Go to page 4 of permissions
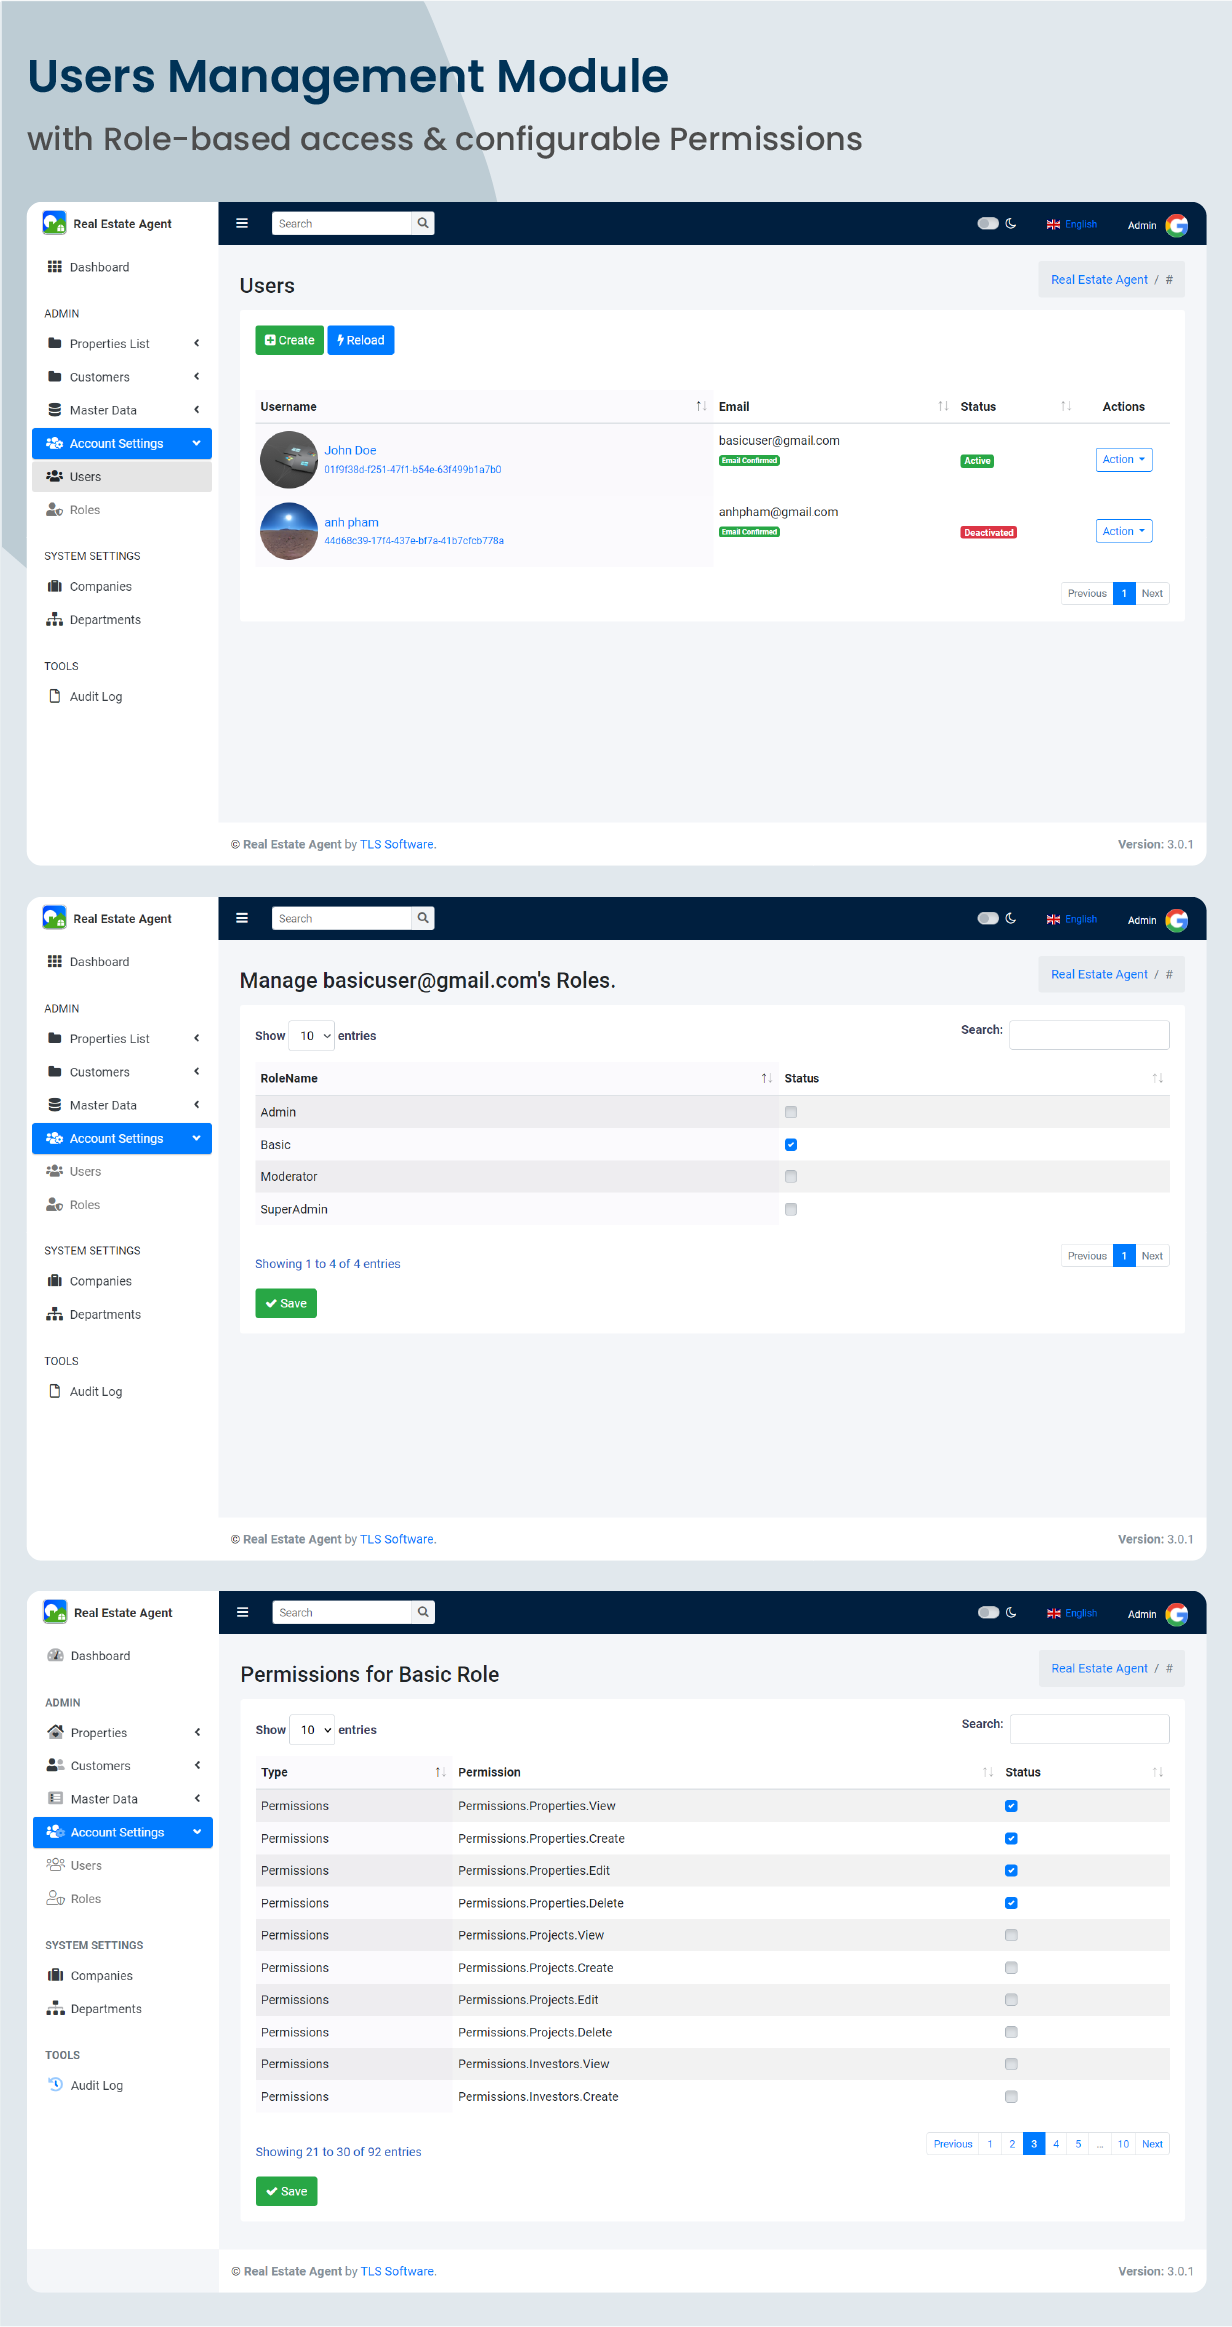 click(1056, 2144)
